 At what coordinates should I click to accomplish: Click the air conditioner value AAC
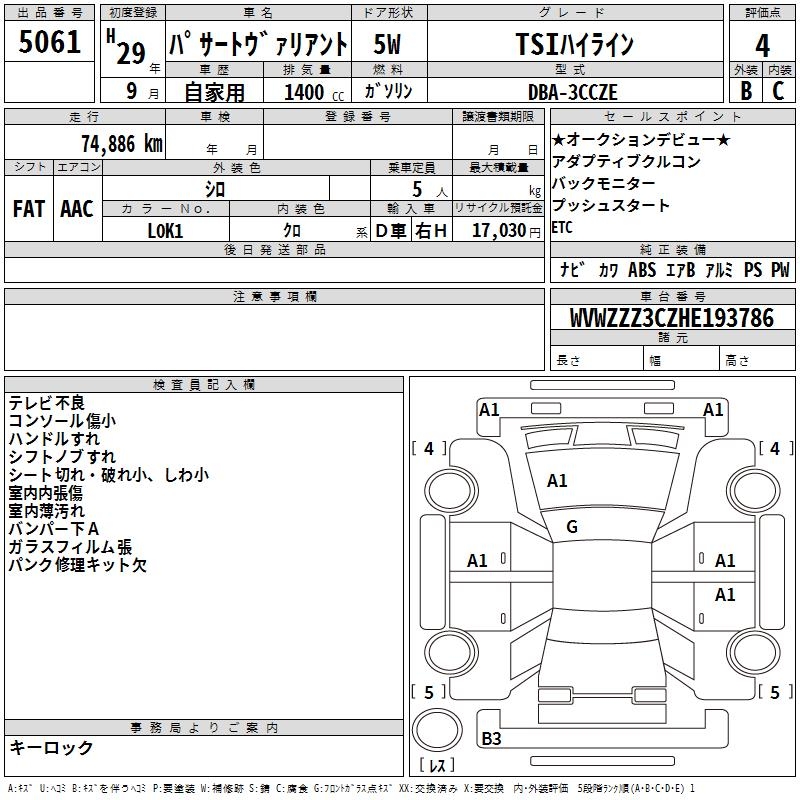pyautogui.click(x=77, y=209)
